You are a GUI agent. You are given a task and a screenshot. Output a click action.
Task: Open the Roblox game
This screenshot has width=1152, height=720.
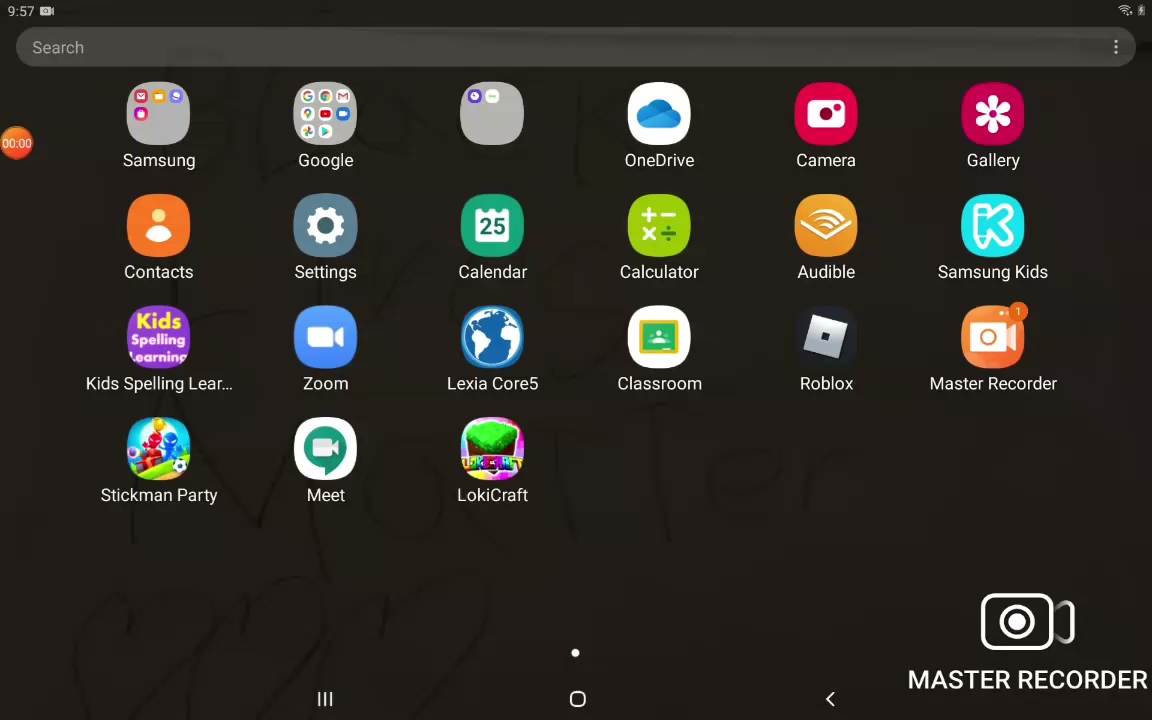(x=826, y=339)
